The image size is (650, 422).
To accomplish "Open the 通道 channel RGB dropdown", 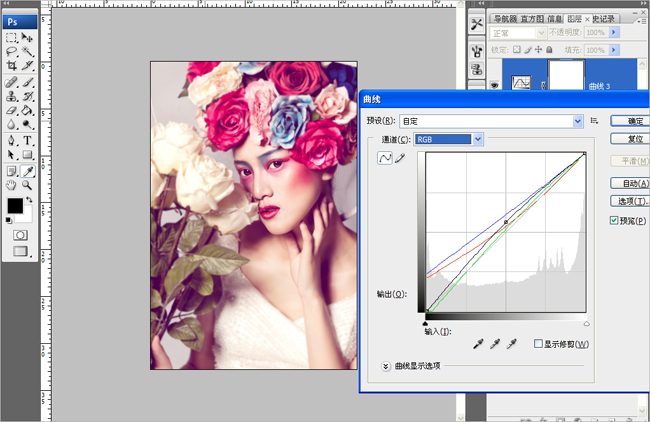I will click(449, 139).
